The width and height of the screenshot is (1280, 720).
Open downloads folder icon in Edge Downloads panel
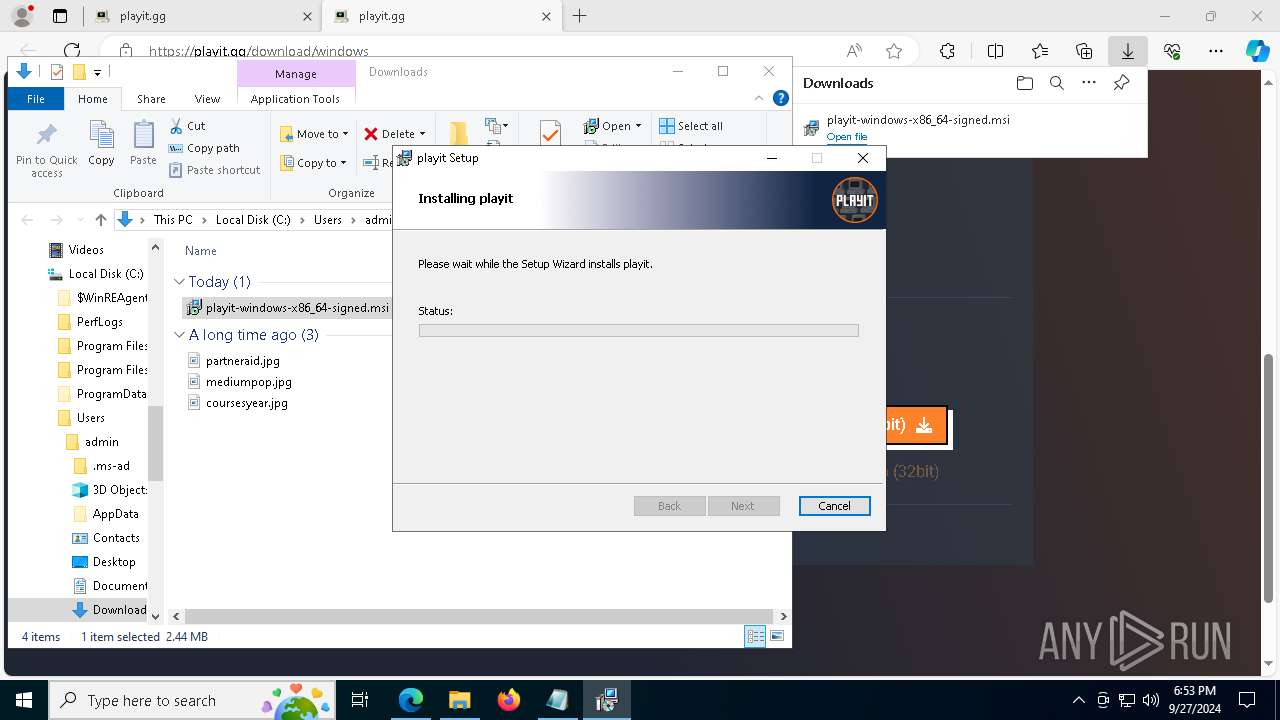coord(1024,83)
